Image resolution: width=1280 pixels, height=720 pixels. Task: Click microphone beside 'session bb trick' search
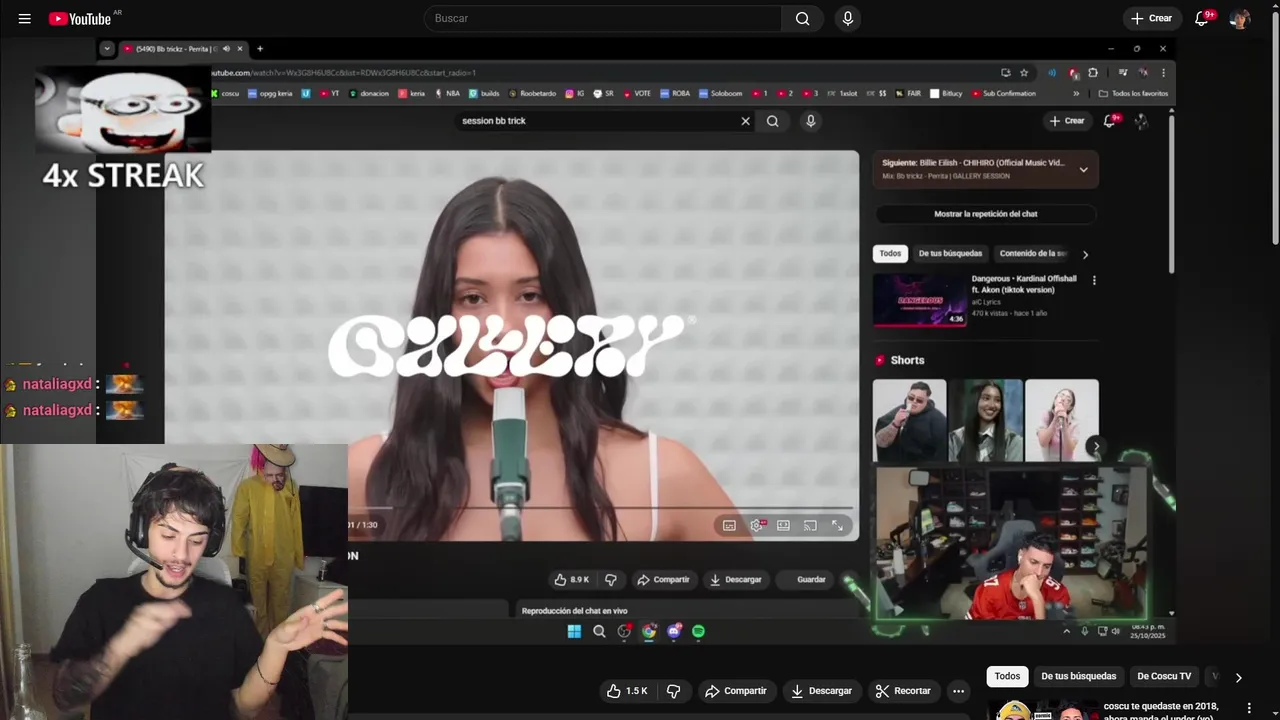(x=810, y=121)
